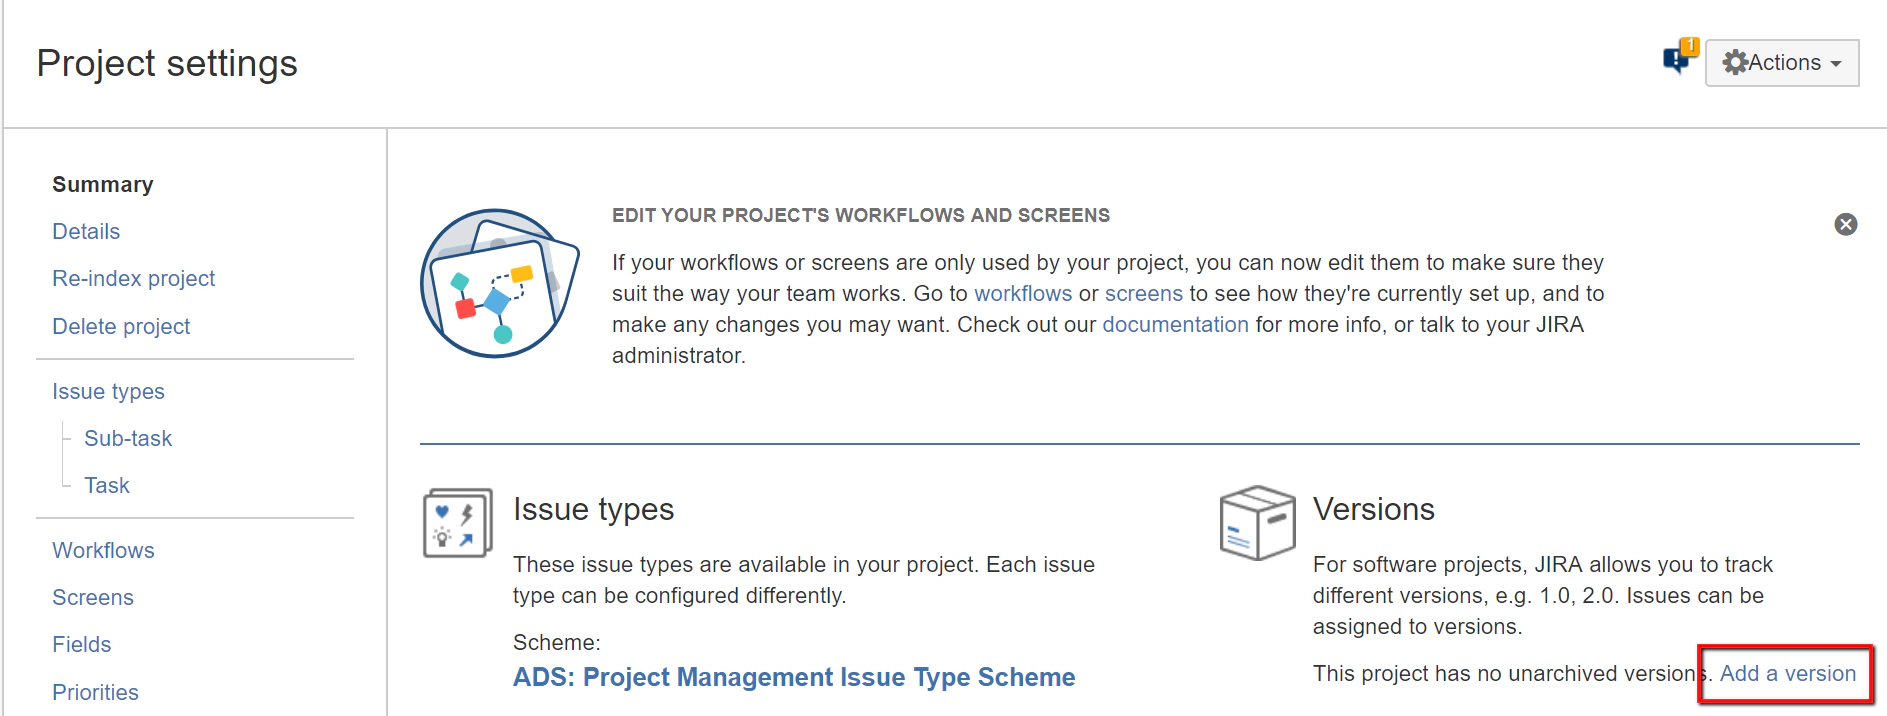1887x716 pixels.
Task: Click the Re-index project link
Action: tap(133, 278)
